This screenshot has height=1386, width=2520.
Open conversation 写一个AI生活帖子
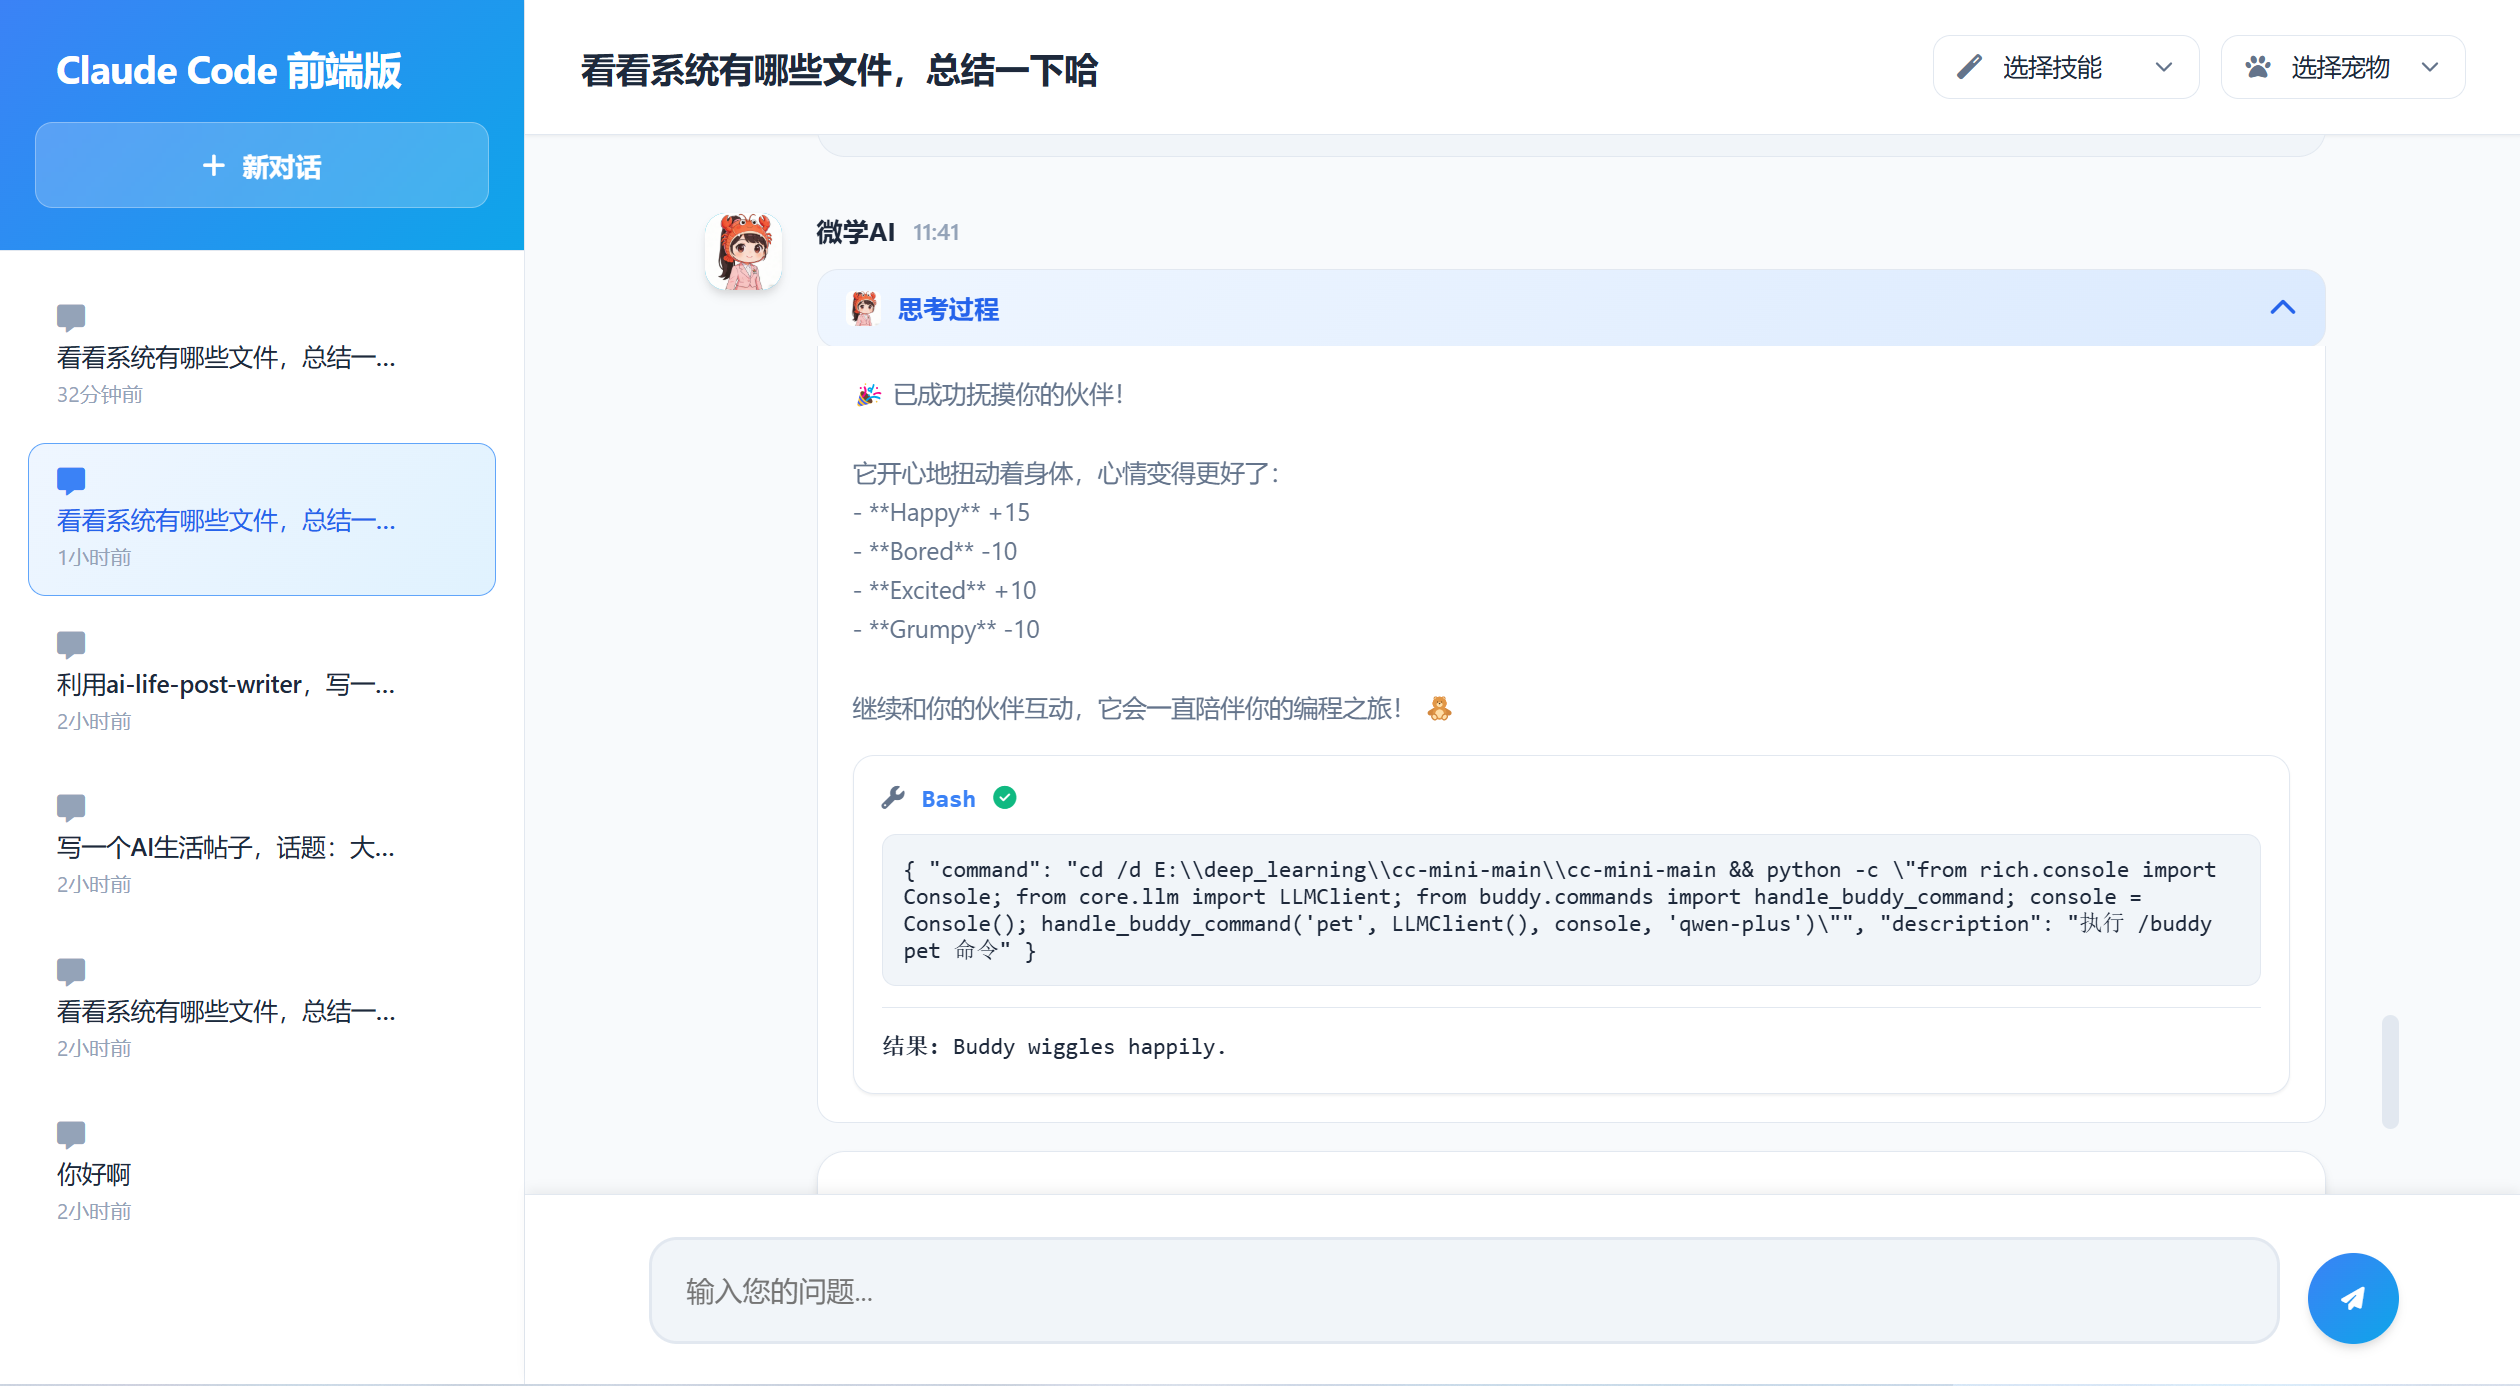click(x=226, y=848)
